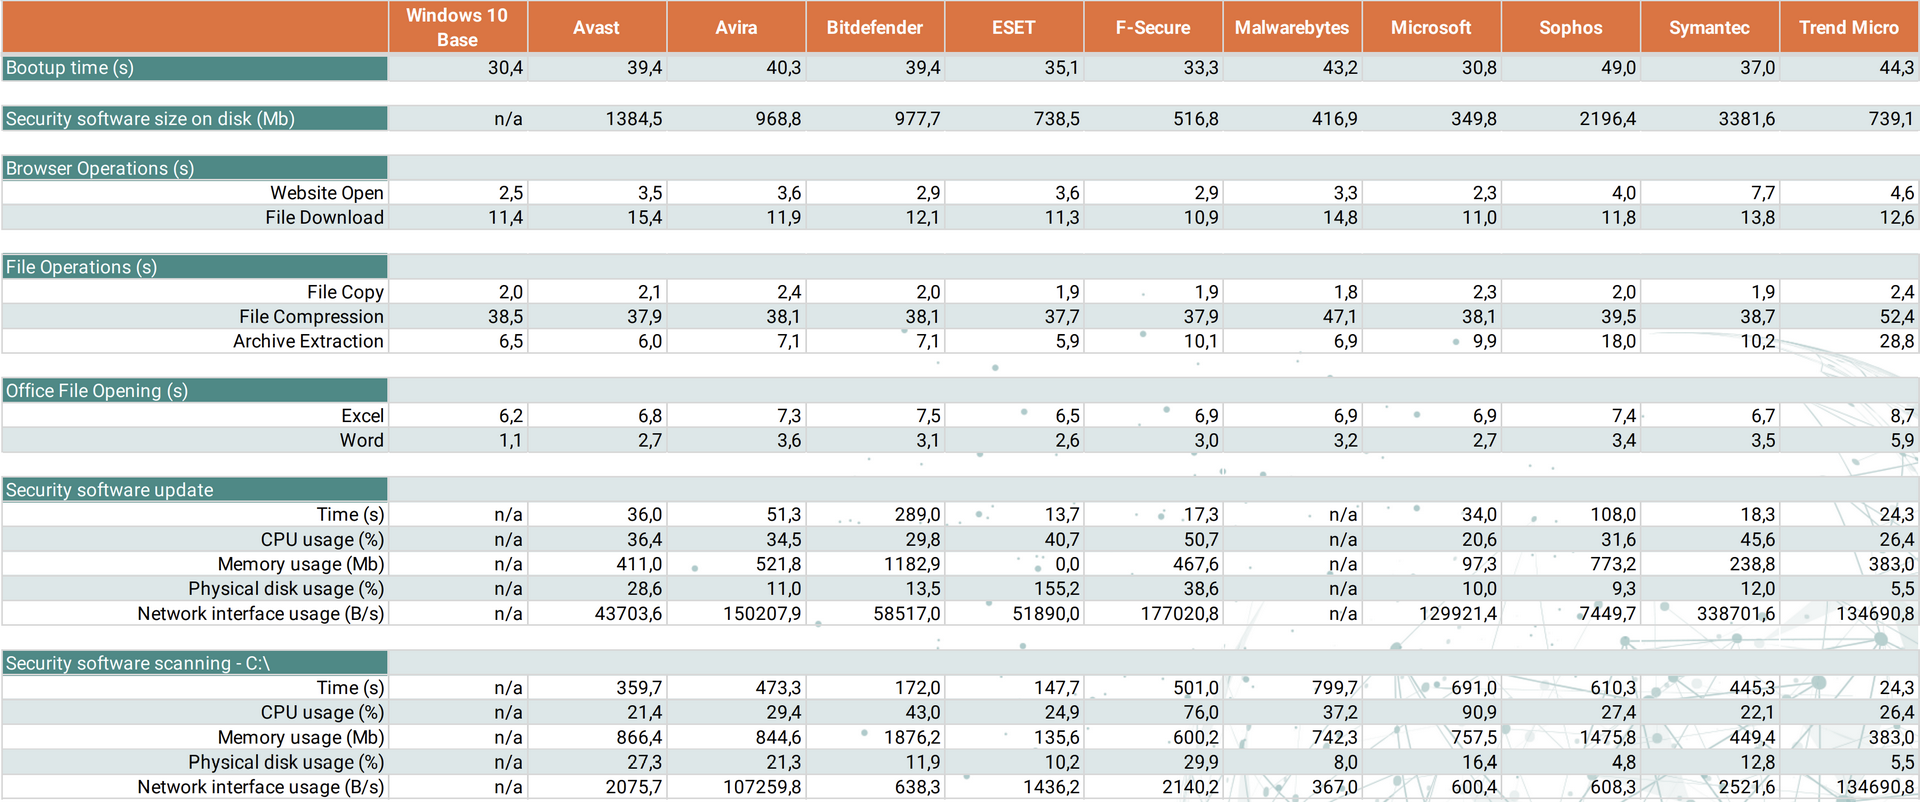Select the Trend Micro column header
1920x802 pixels.
pos(1849,27)
